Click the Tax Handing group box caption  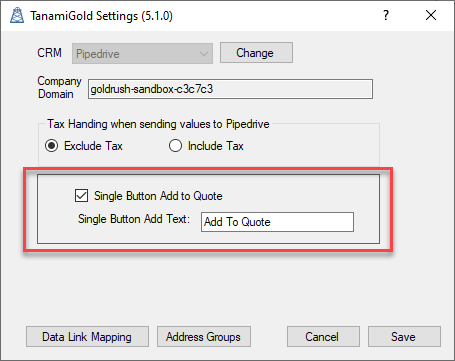coord(158,124)
